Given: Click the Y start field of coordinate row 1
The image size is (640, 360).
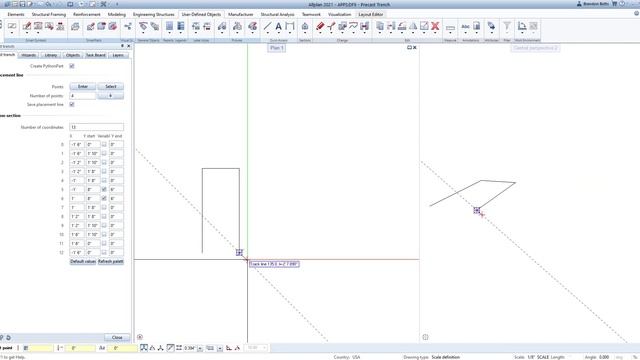Looking at the screenshot, I should pos(93,153).
